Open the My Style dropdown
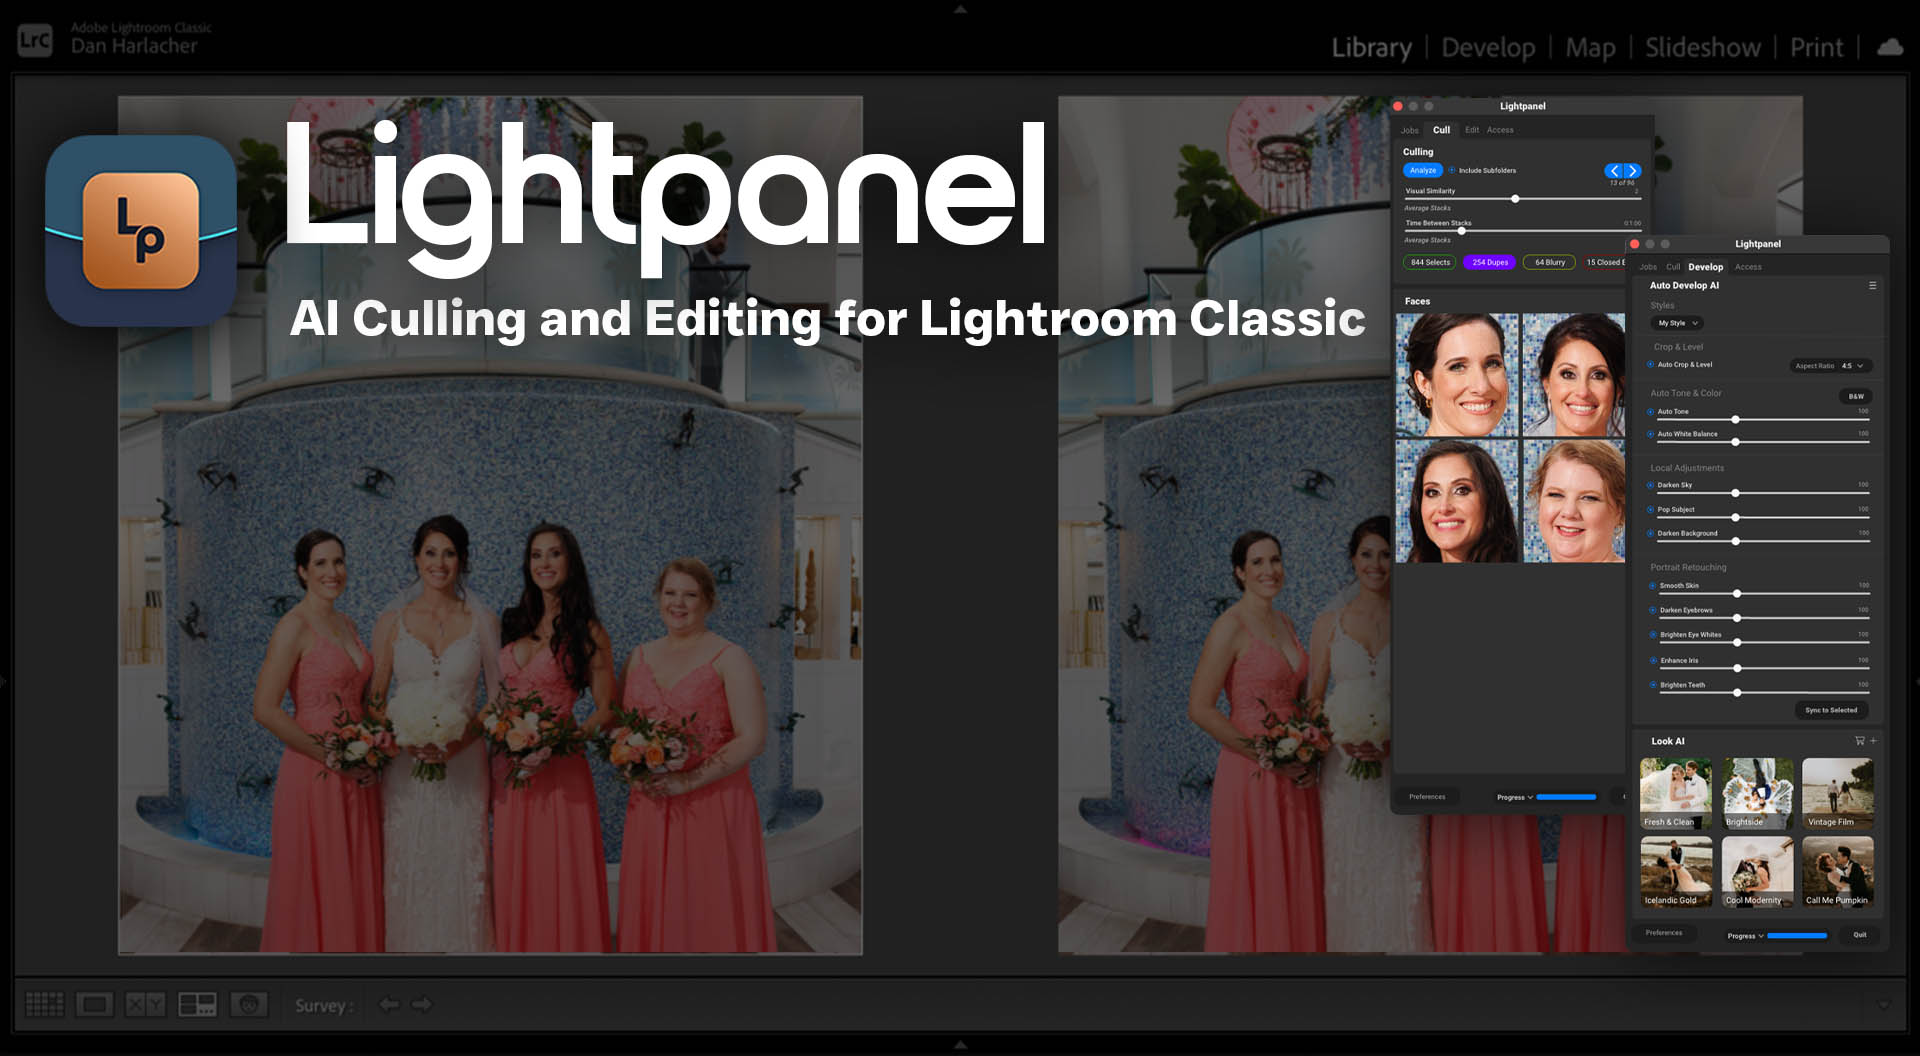This screenshot has width=1920, height=1056. point(1676,323)
